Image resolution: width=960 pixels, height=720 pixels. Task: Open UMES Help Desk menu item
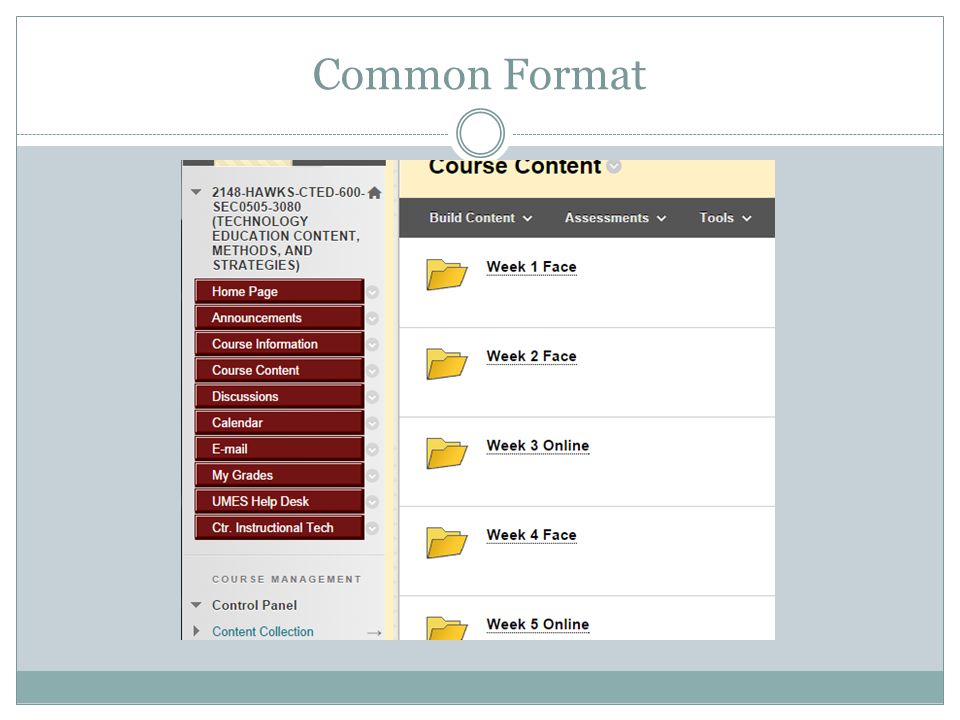coord(279,501)
